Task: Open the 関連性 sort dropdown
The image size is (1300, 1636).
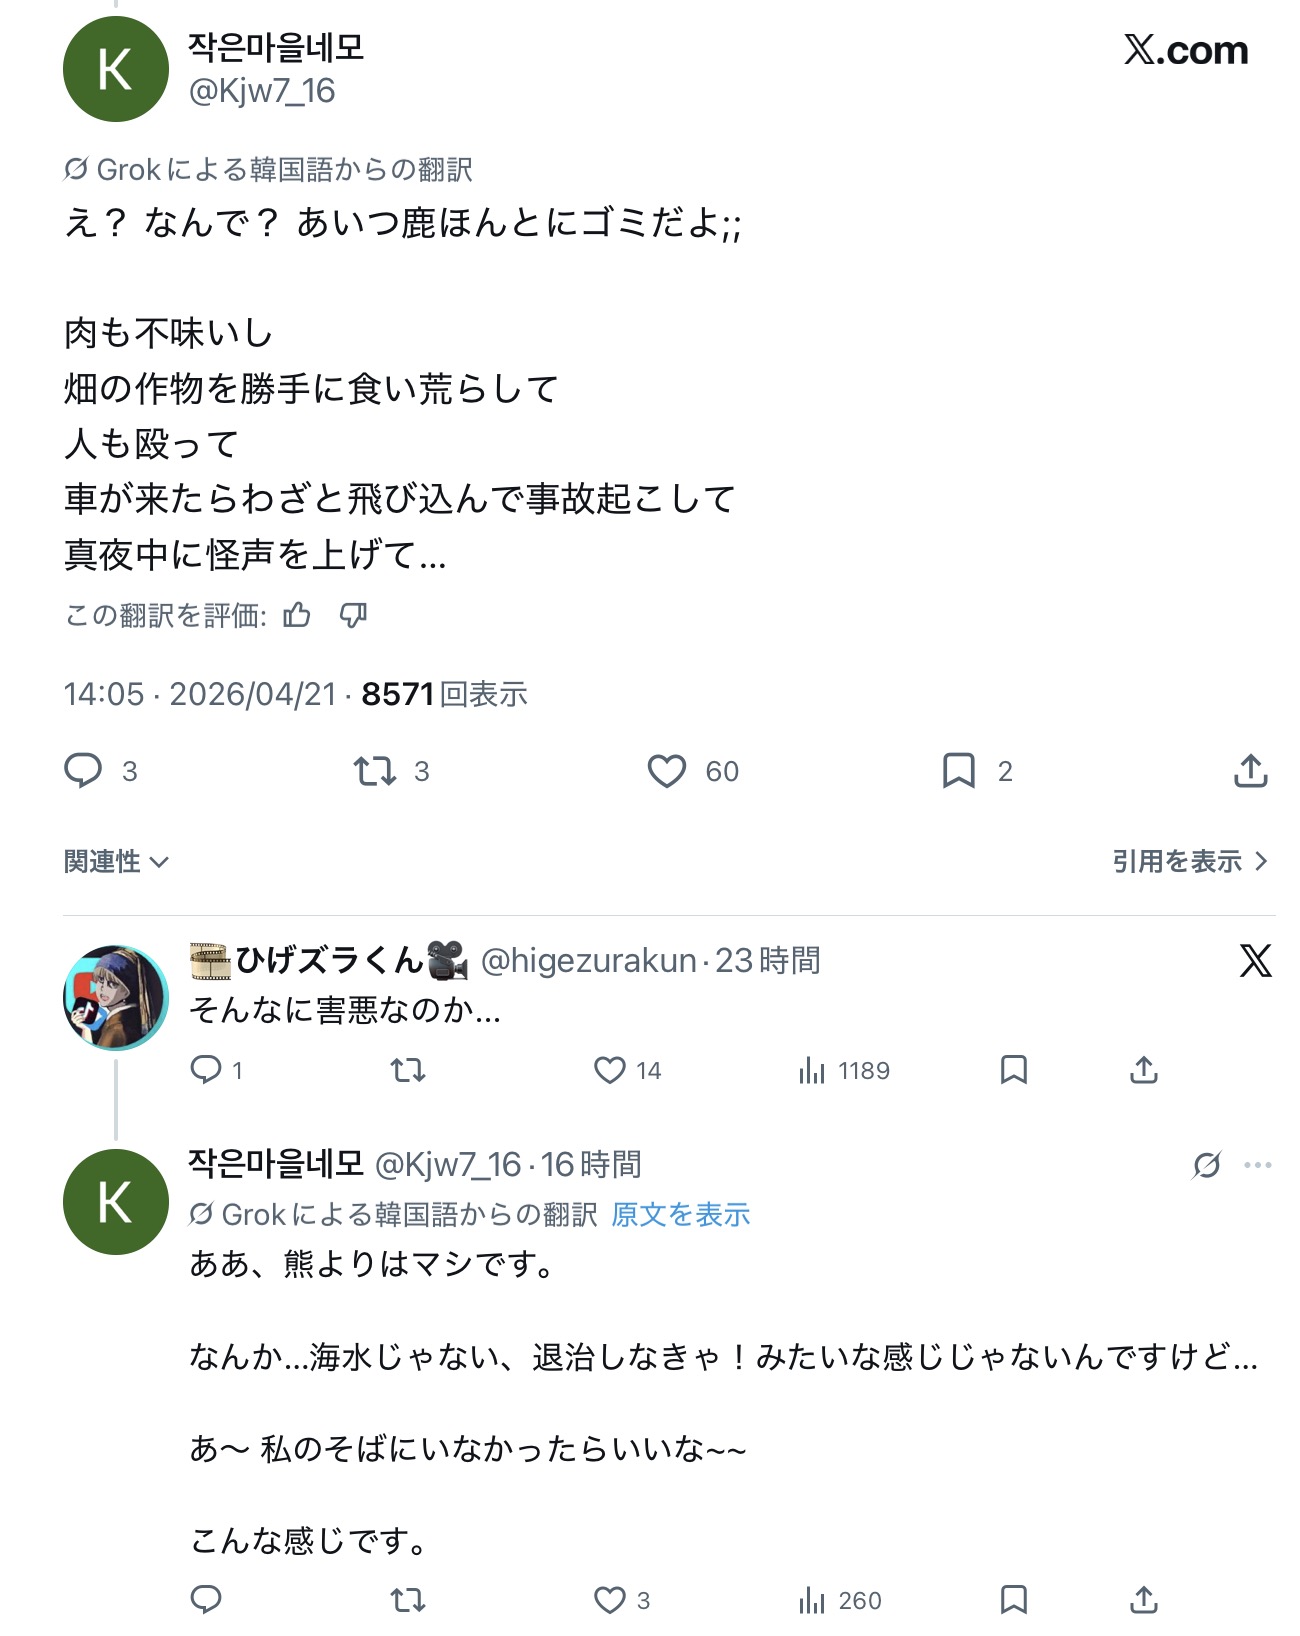Action: [116, 861]
